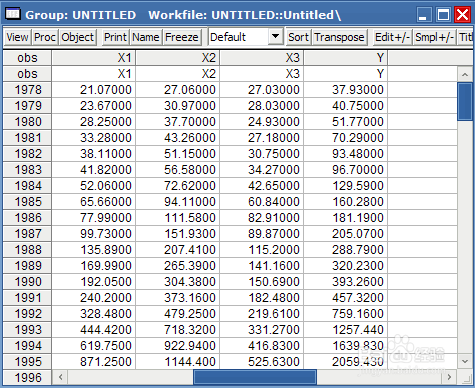Click the Freeze button
Image resolution: width=475 pixels, height=388 pixels.
(182, 37)
